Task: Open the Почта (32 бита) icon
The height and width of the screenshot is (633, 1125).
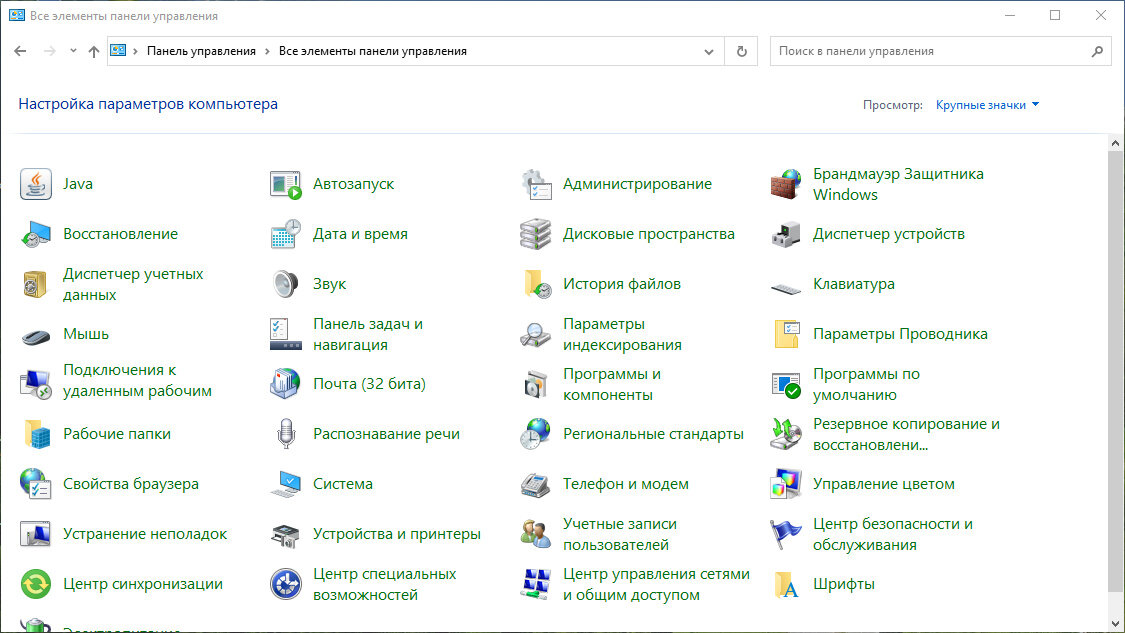Action: pos(286,384)
